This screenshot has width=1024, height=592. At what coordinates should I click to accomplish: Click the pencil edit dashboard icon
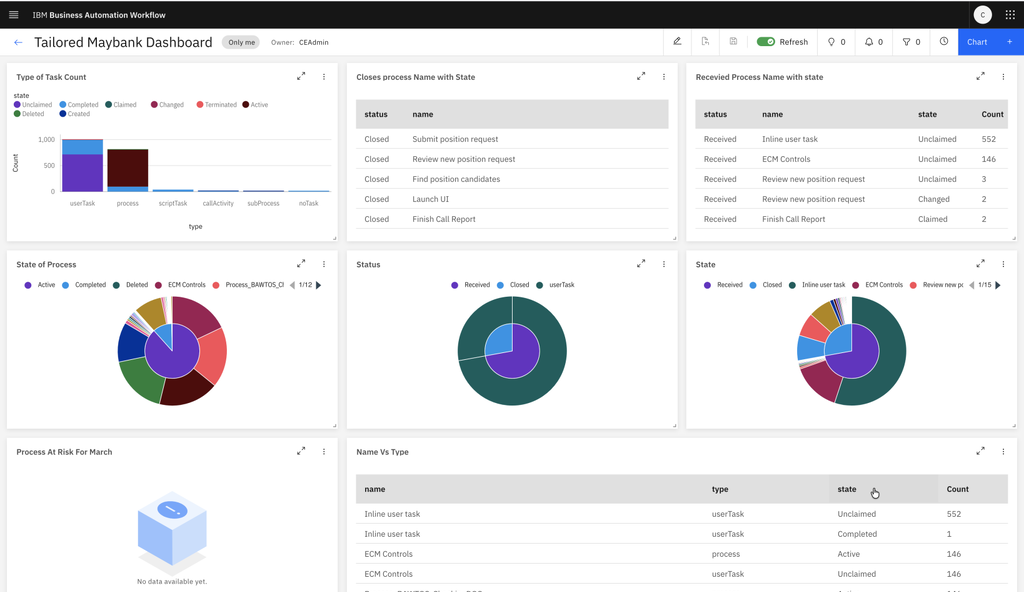point(677,42)
